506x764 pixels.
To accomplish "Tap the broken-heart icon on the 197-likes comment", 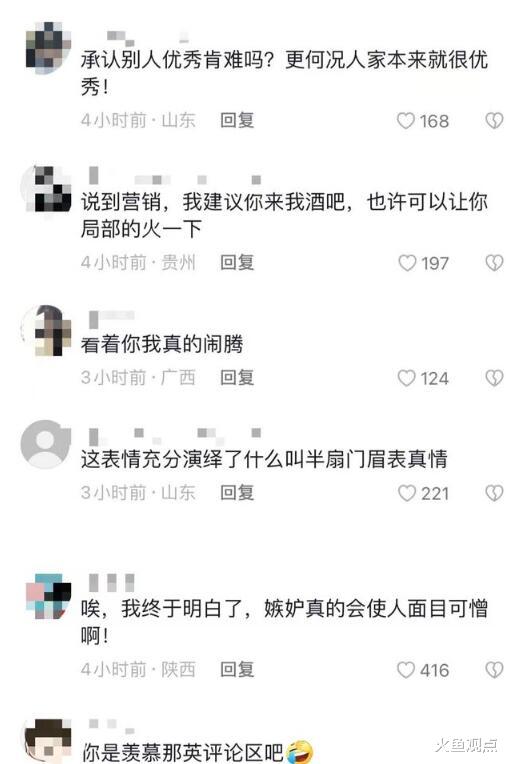I will (x=494, y=263).
